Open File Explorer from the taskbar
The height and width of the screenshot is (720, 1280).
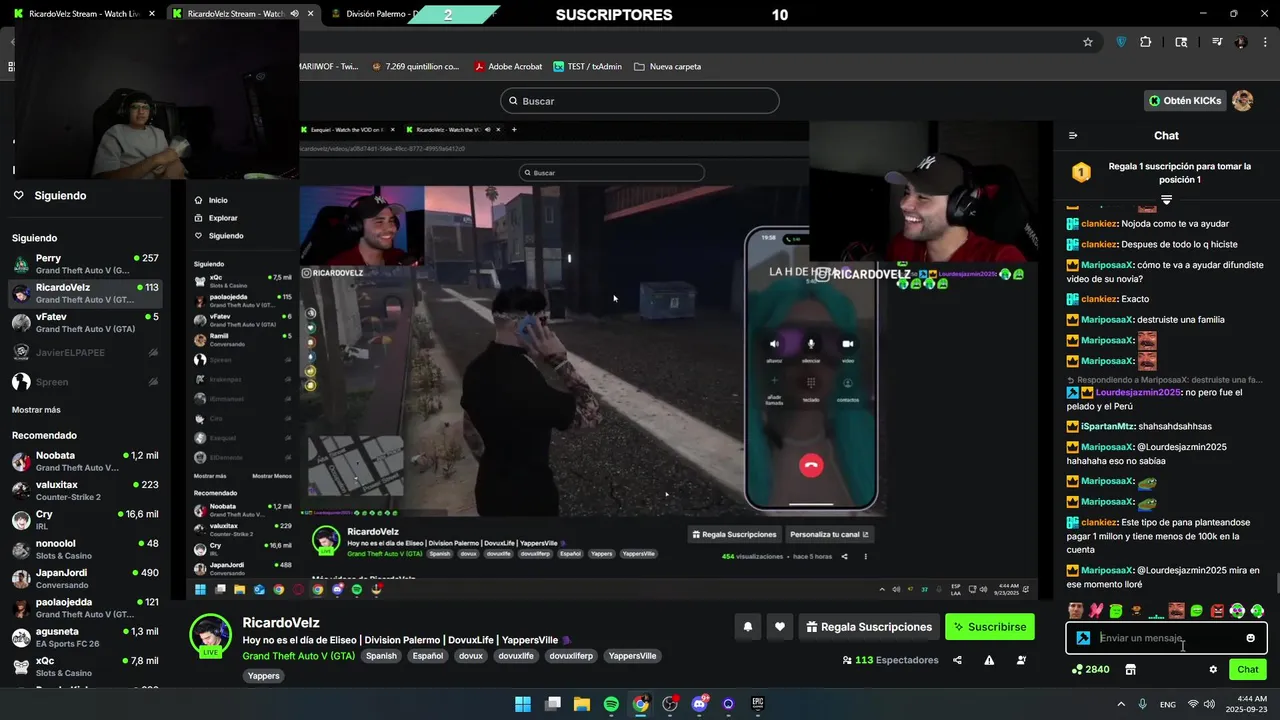pyautogui.click(x=582, y=704)
